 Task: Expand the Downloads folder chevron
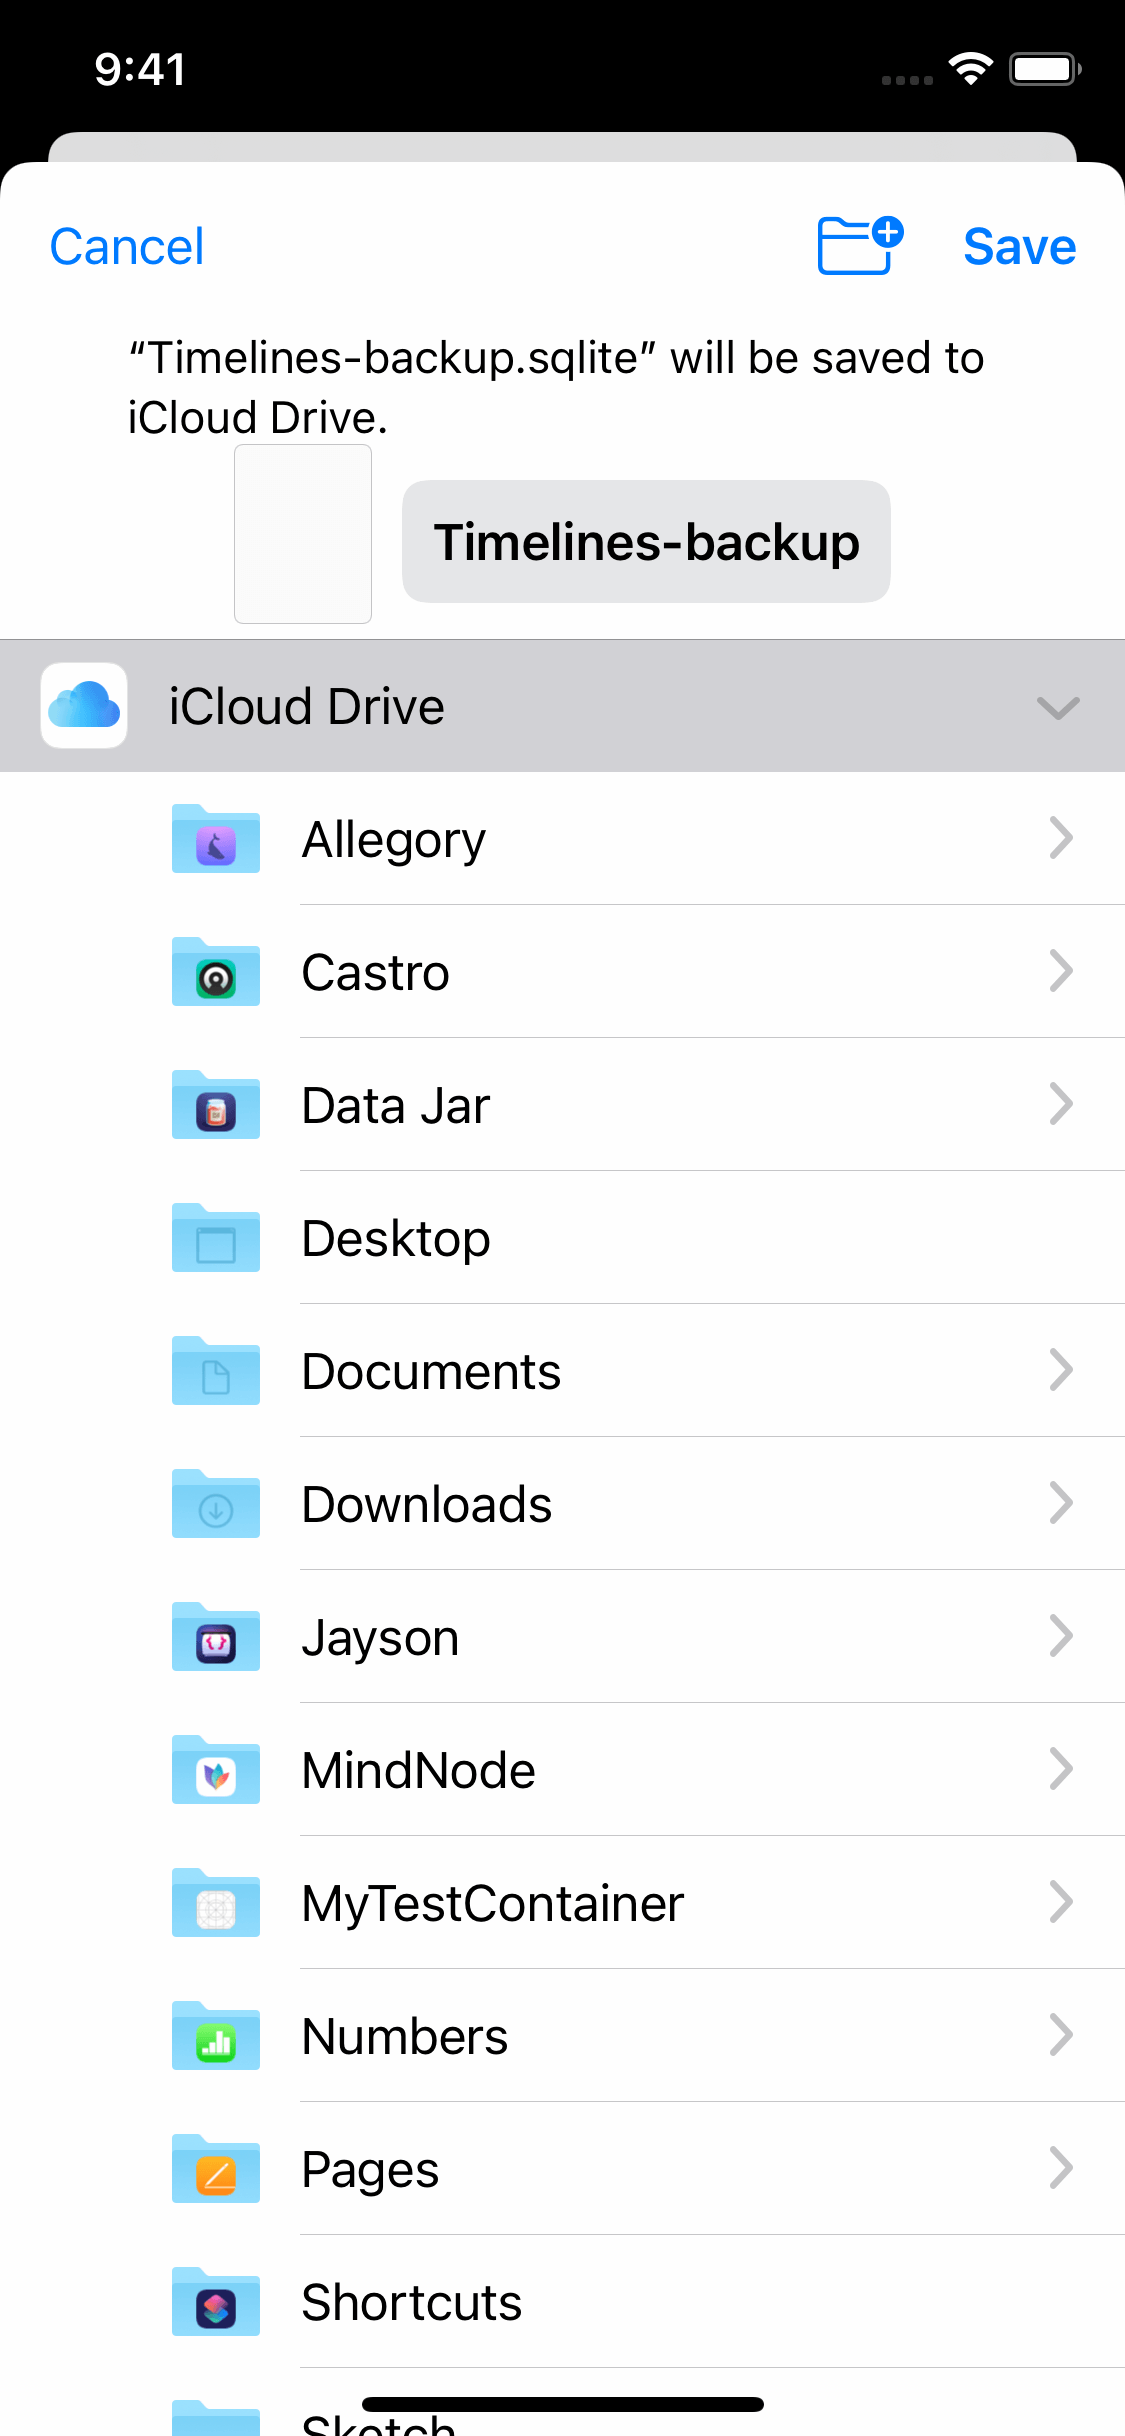click(1061, 1503)
